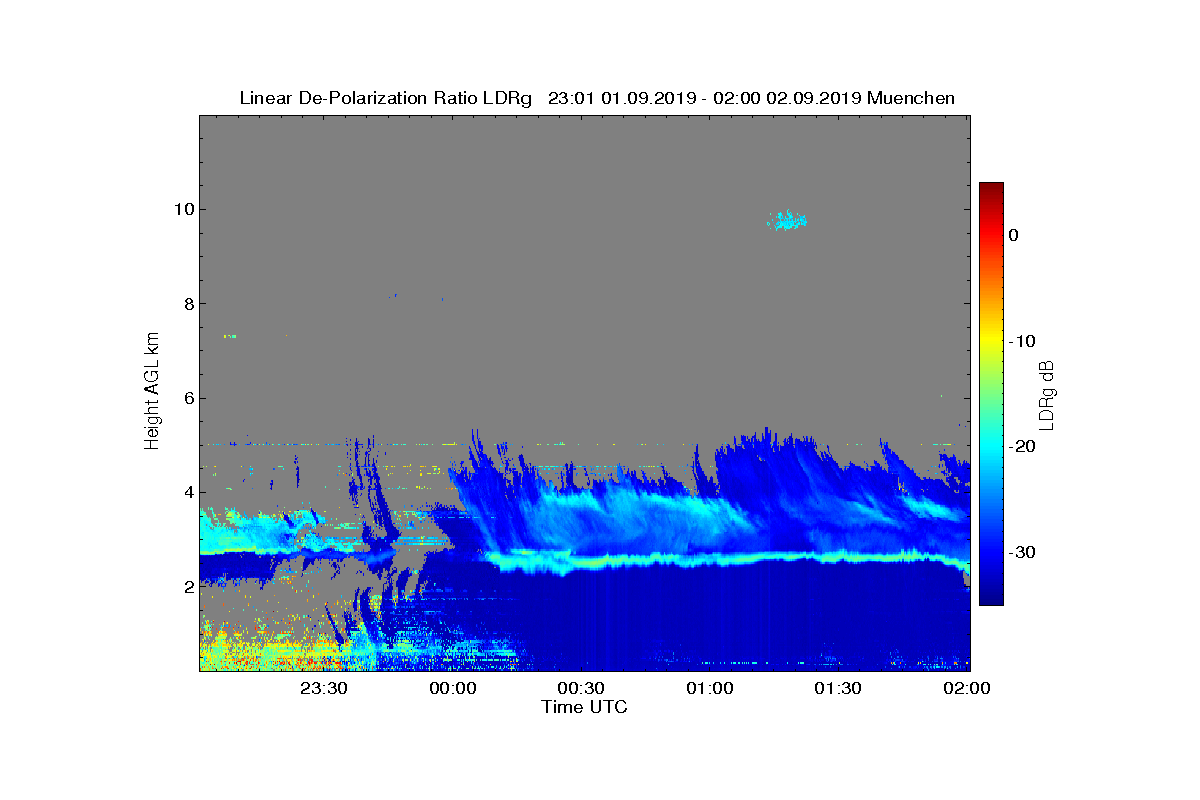Screen dimensions: 1200x800
Task: Click the 2 km height tick label
Action: click(187, 587)
